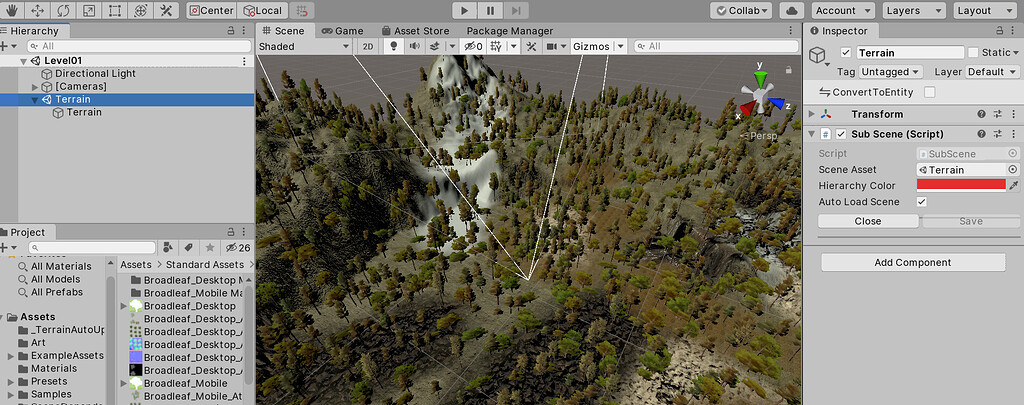The height and width of the screenshot is (405, 1024).
Task: Toggle scene lighting lightbulb icon
Action: (x=393, y=46)
